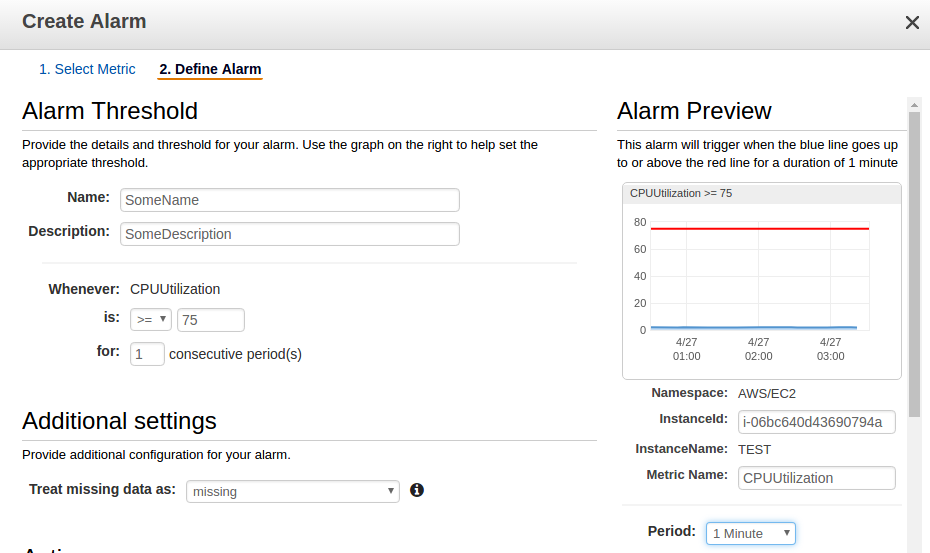
Task: Open the Period dropdown
Action: pos(750,533)
